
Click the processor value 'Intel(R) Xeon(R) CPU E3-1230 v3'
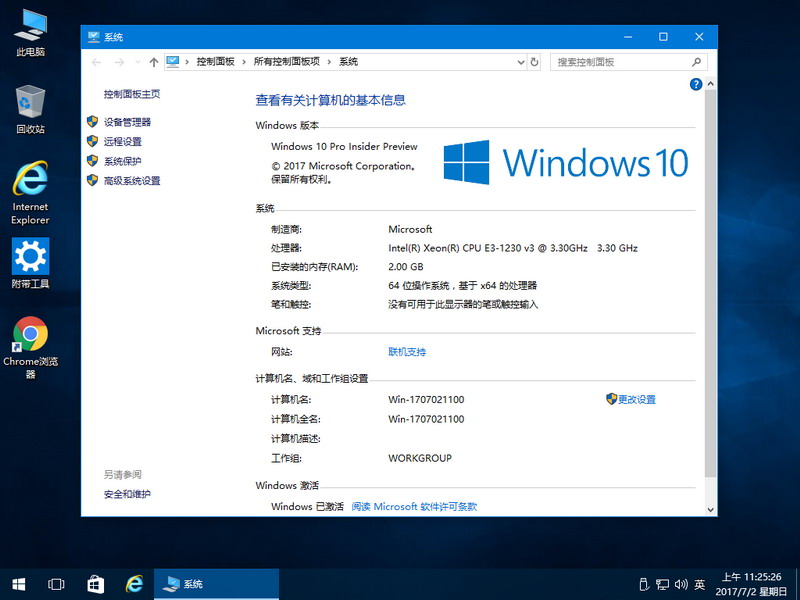[x=461, y=248]
